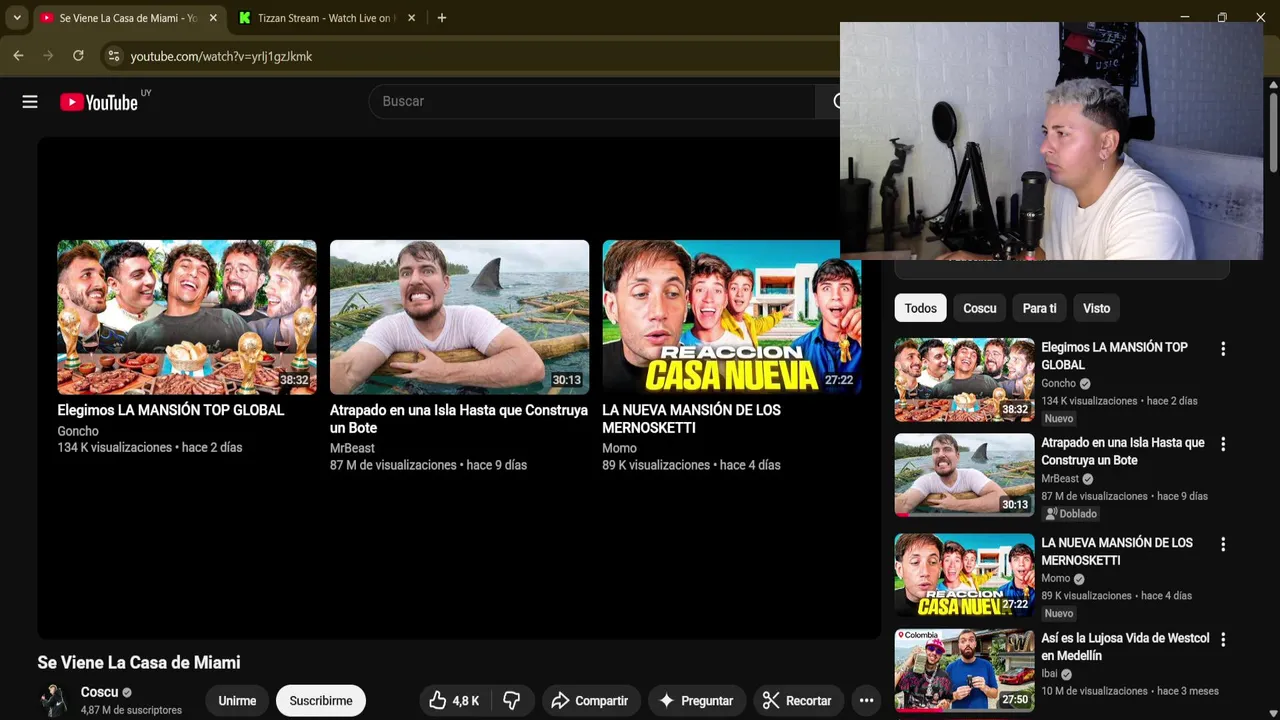This screenshot has width=1280, height=720.
Task: Focus the Buscar search box
Action: [x=592, y=101]
